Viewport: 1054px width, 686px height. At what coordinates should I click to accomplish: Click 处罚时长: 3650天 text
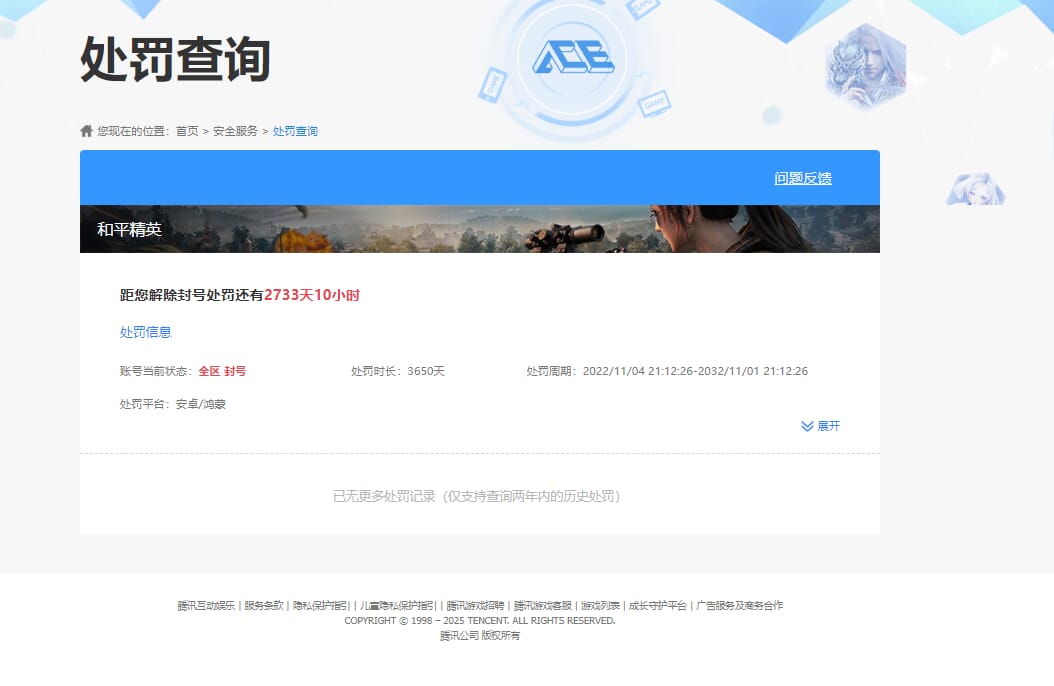coord(398,371)
